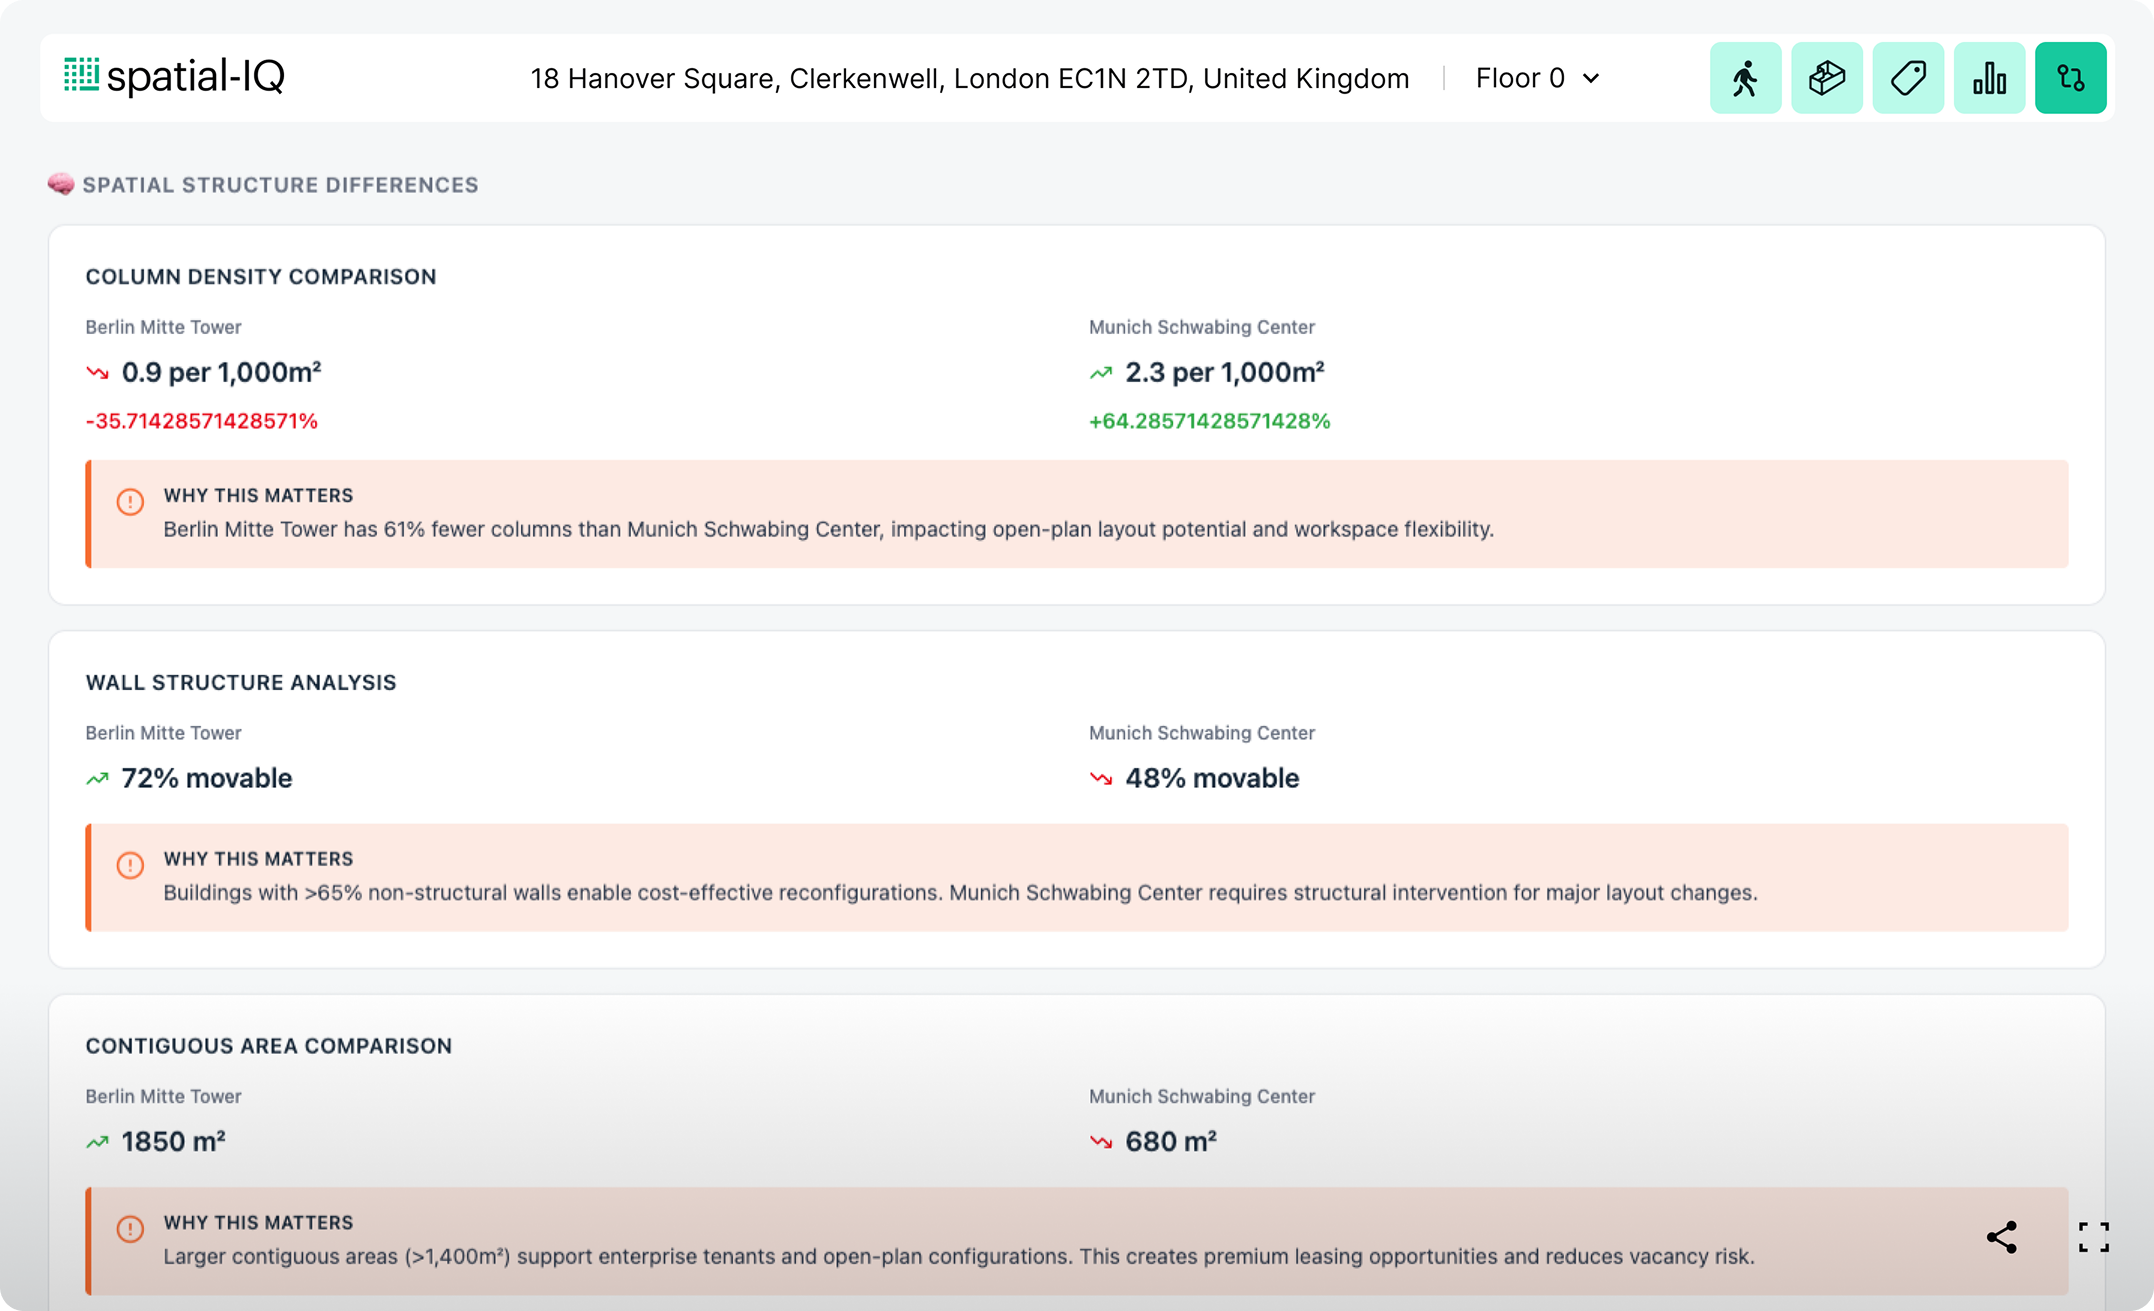This screenshot has width=2154, height=1311.
Task: Select the price tag icon
Action: (x=1908, y=78)
